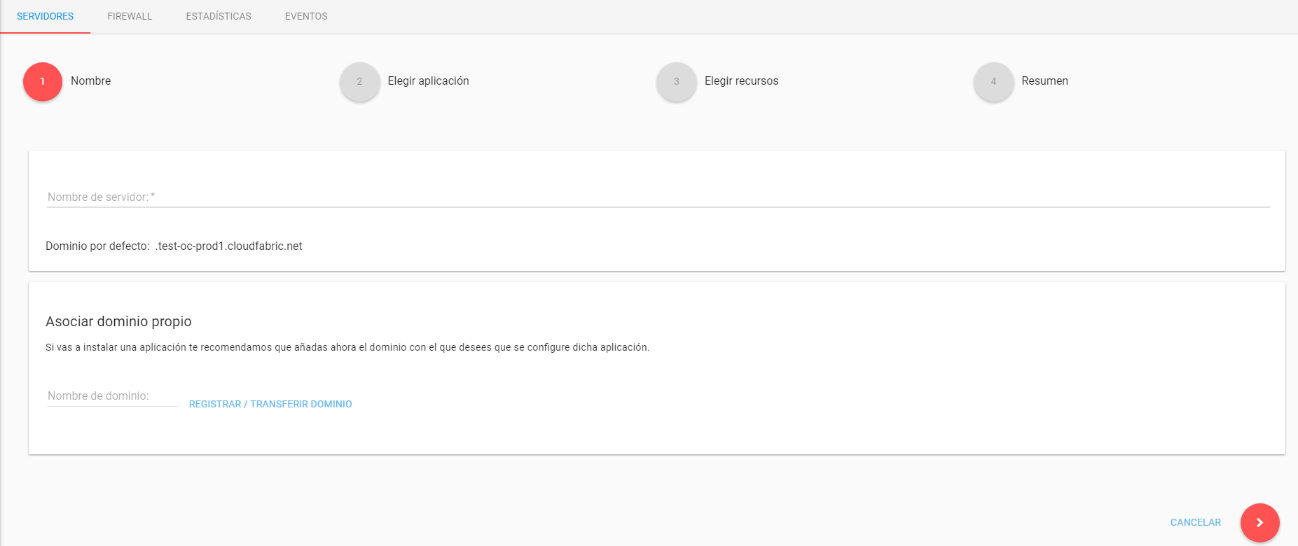Advance with the red next arrow button

(1260, 523)
